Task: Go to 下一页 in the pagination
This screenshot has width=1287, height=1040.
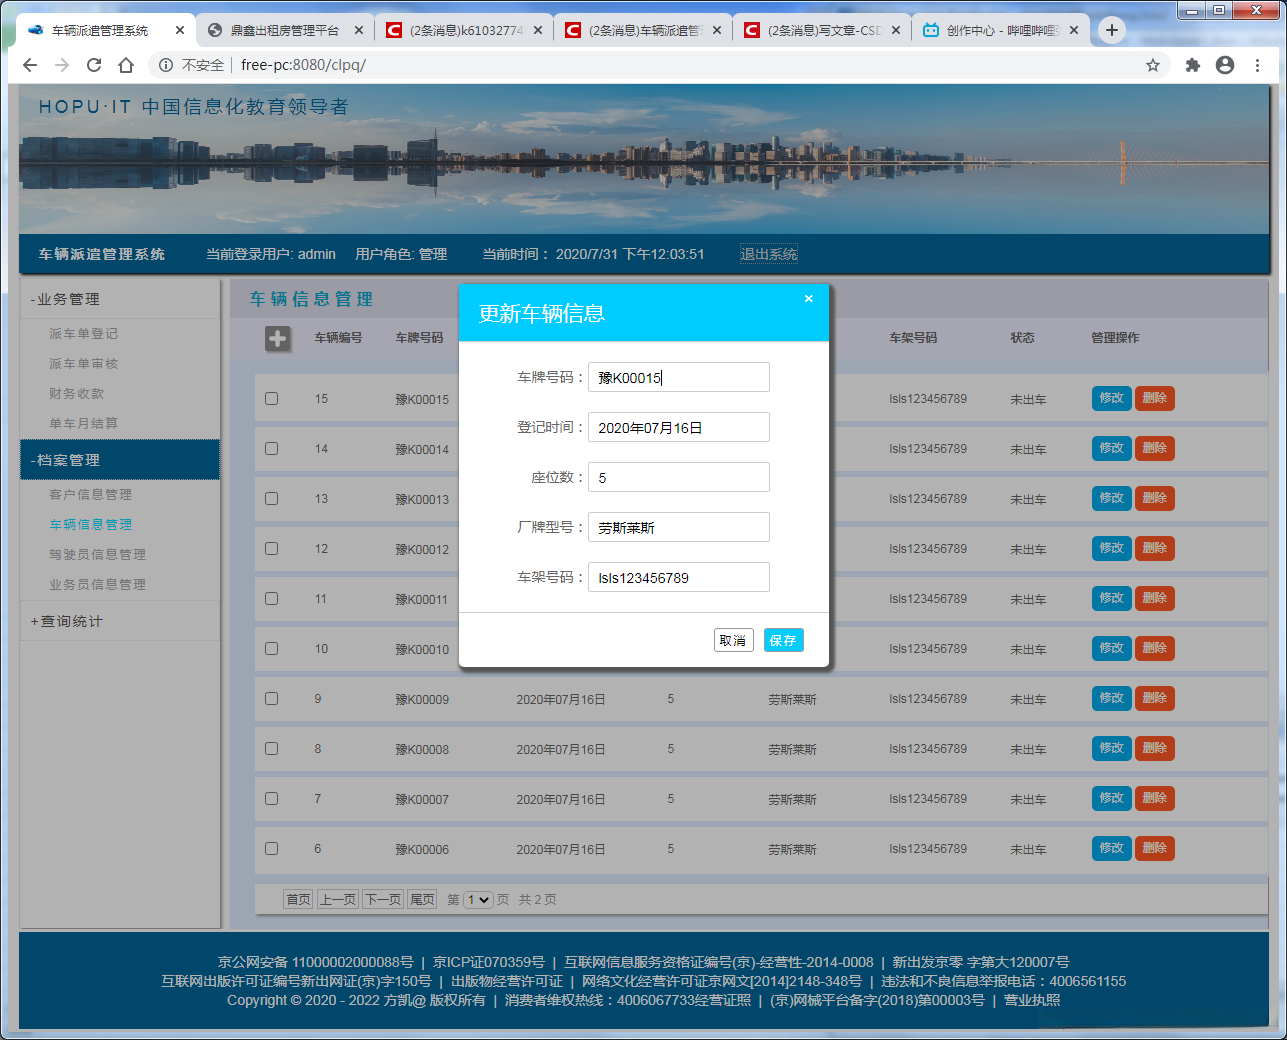Action: (383, 900)
